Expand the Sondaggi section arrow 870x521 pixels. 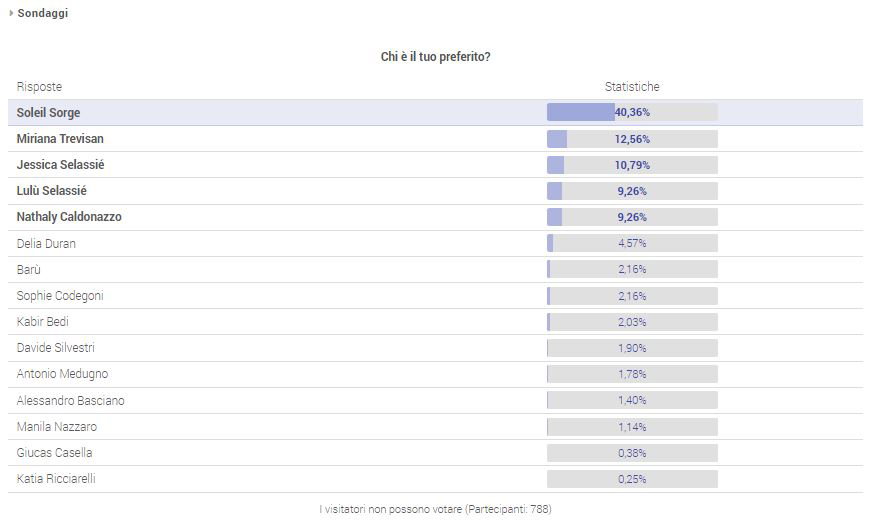[11, 13]
